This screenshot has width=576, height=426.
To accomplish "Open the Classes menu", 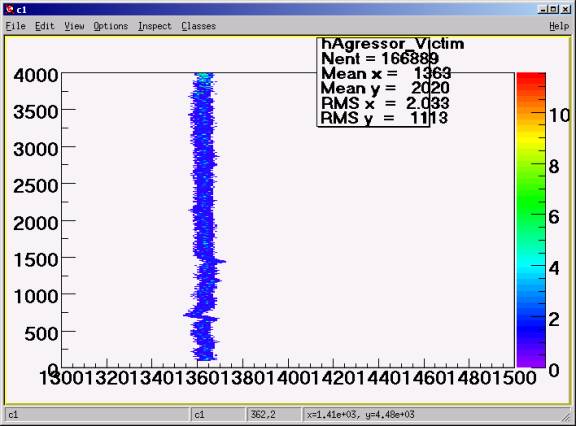I will [x=198, y=26].
